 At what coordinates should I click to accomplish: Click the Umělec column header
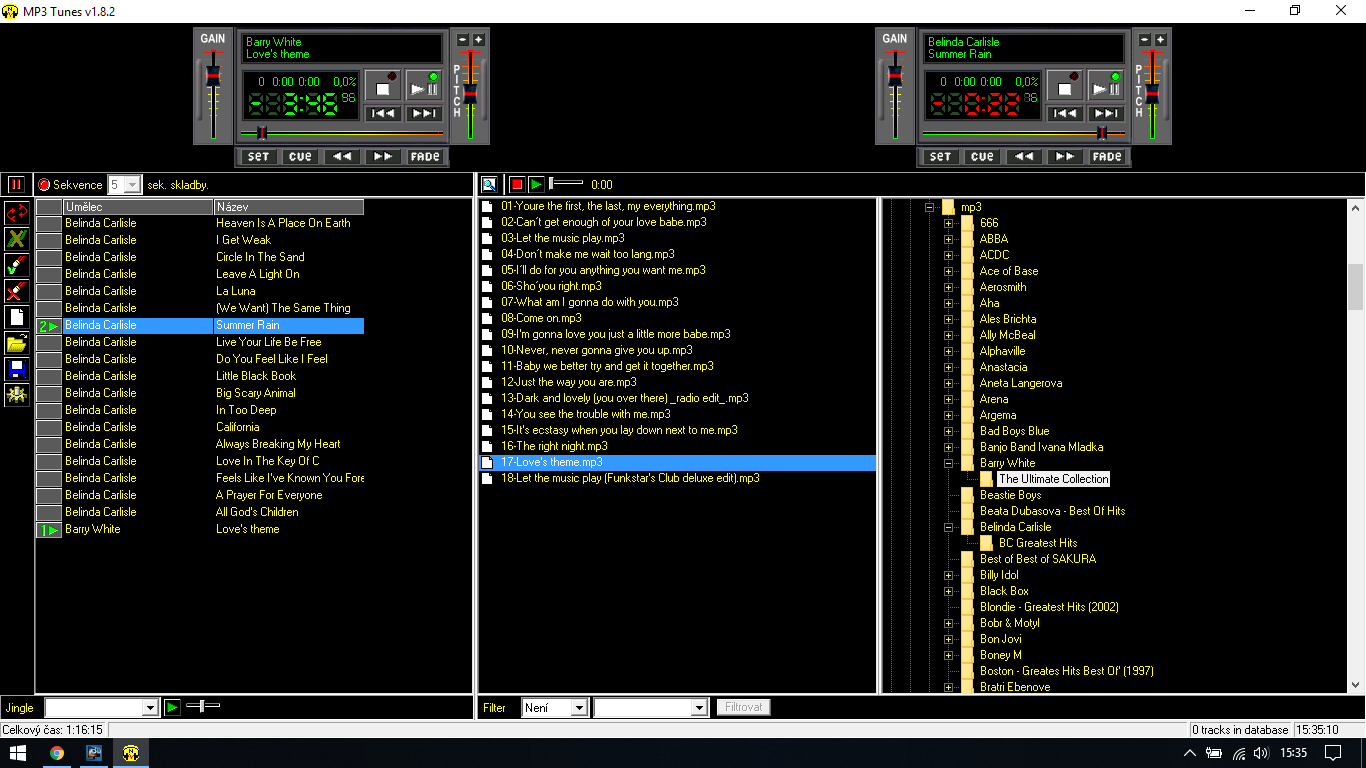pos(138,207)
